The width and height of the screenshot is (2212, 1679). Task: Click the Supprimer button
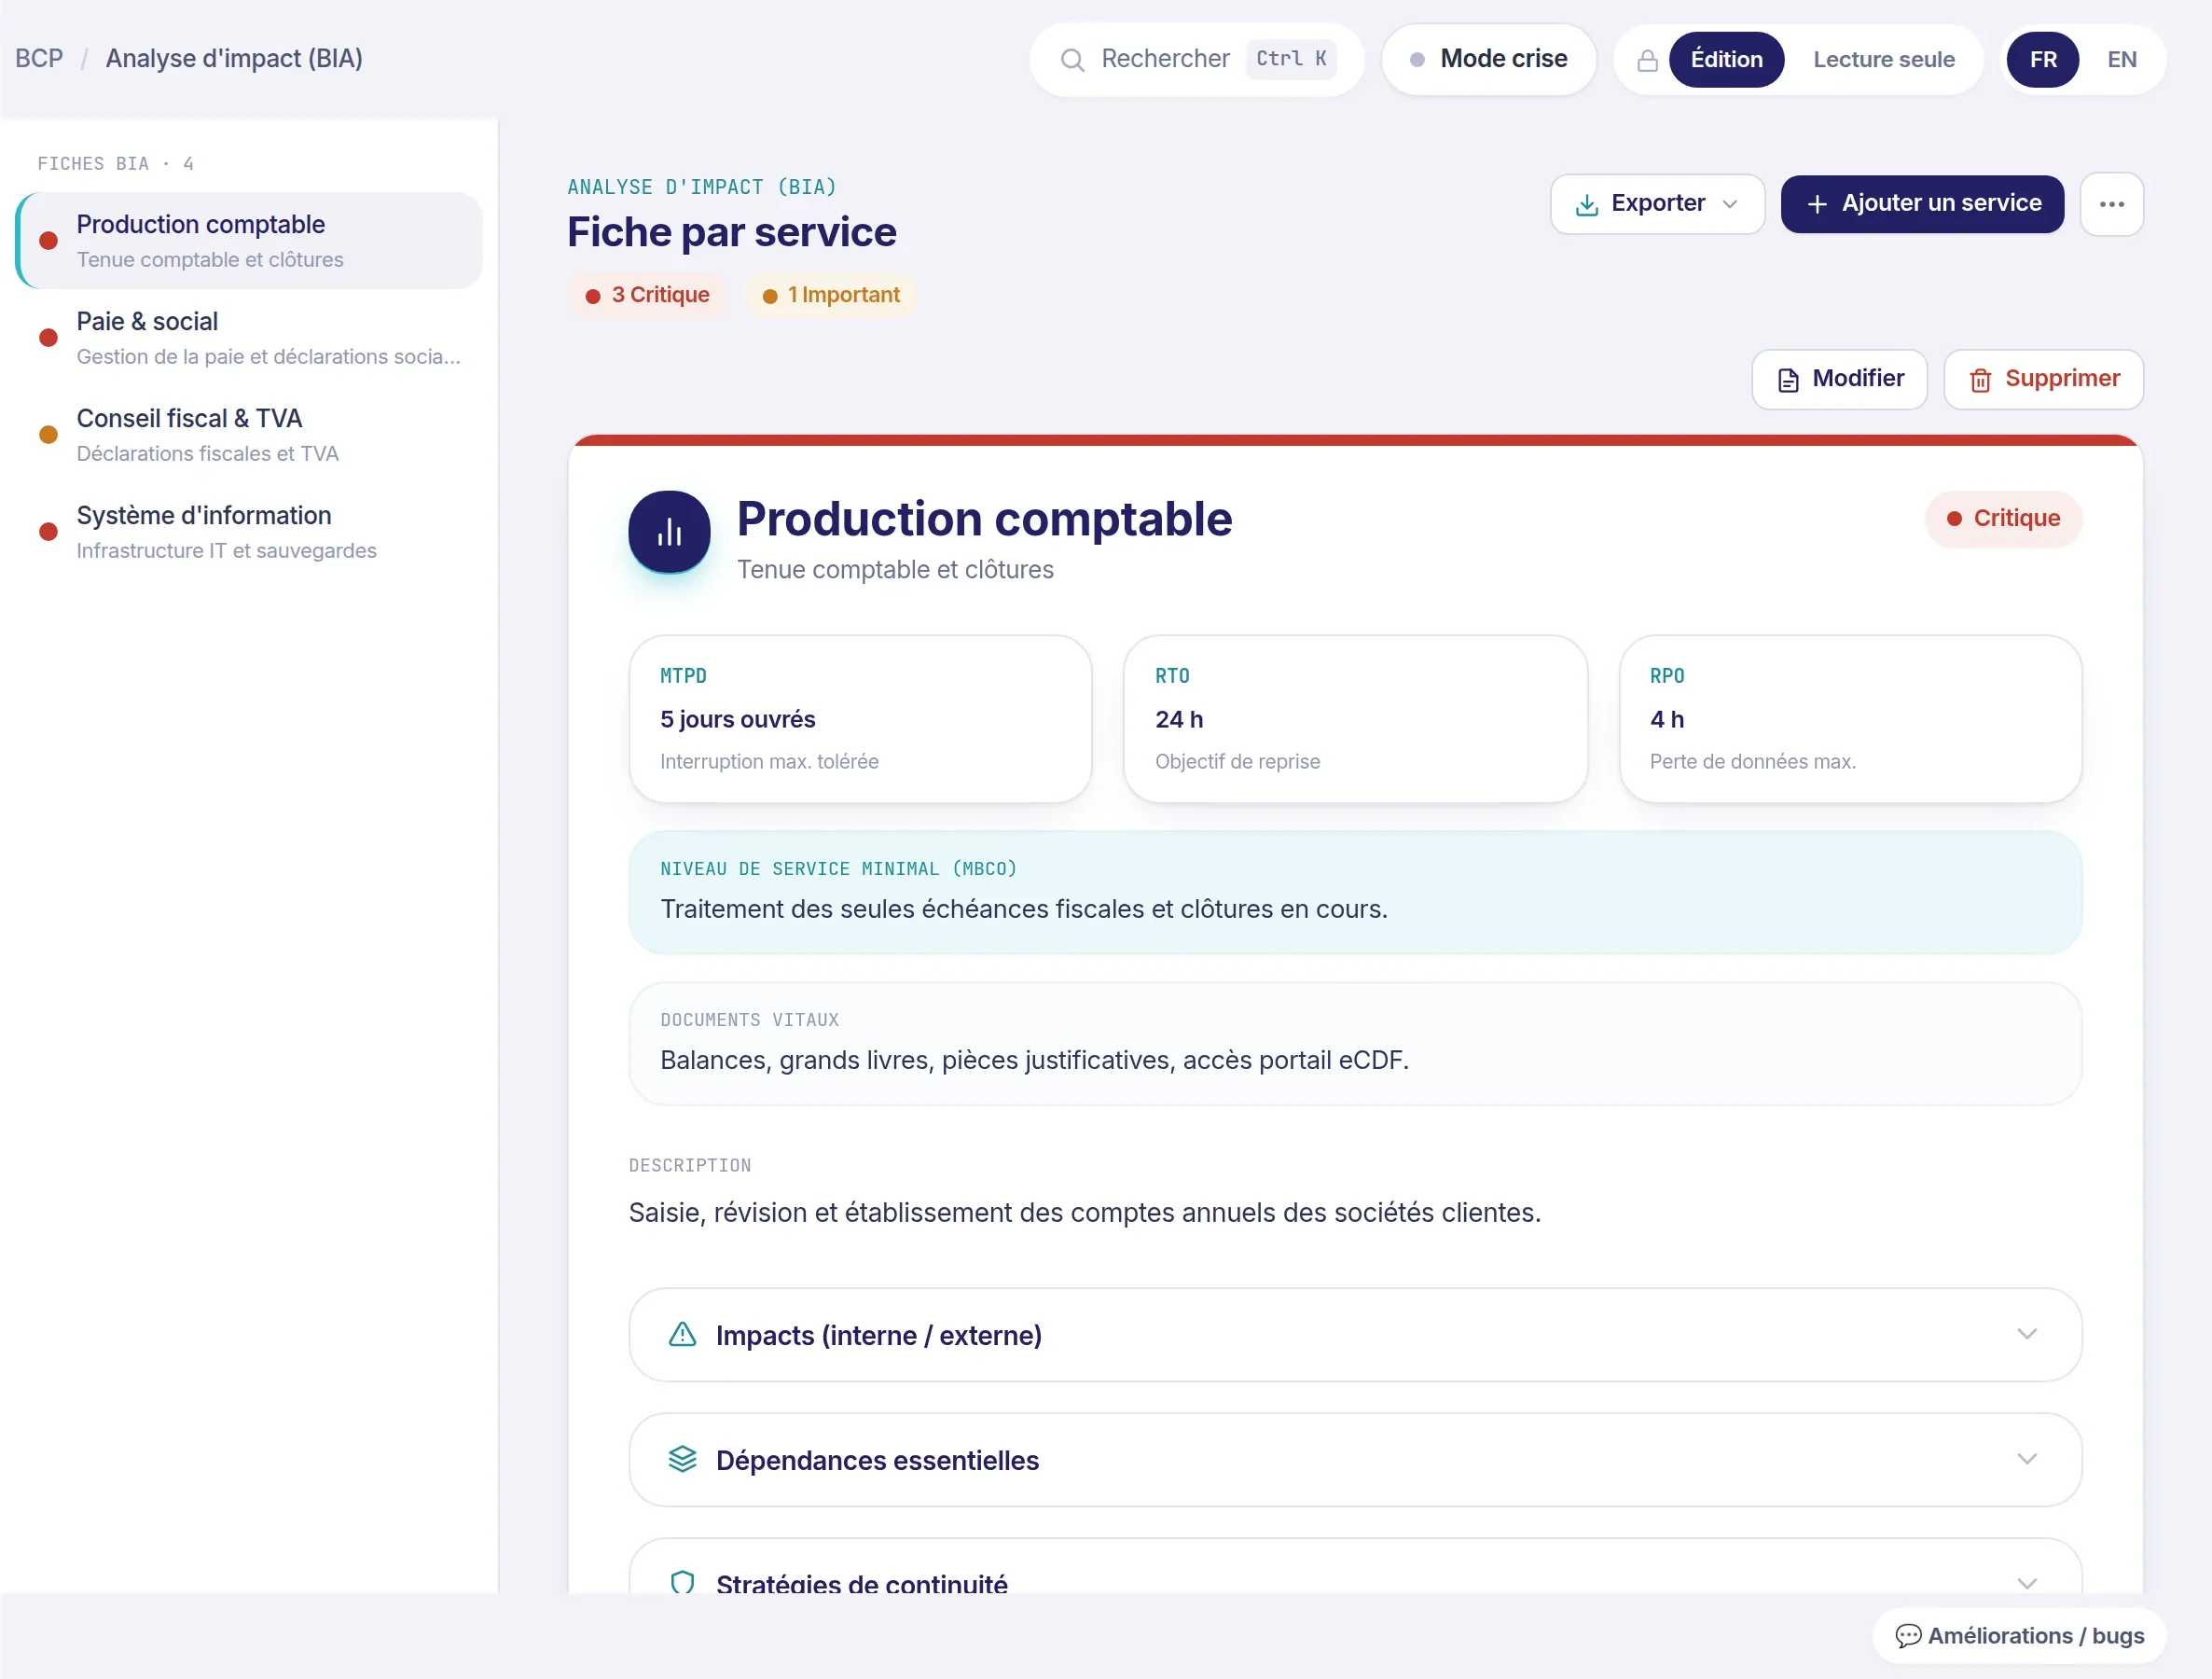click(2043, 379)
